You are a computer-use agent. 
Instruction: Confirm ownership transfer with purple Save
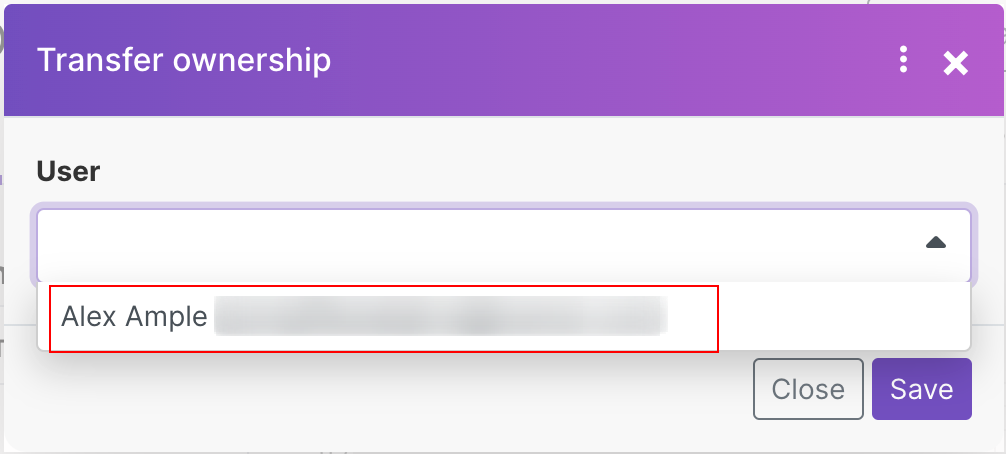click(921, 388)
